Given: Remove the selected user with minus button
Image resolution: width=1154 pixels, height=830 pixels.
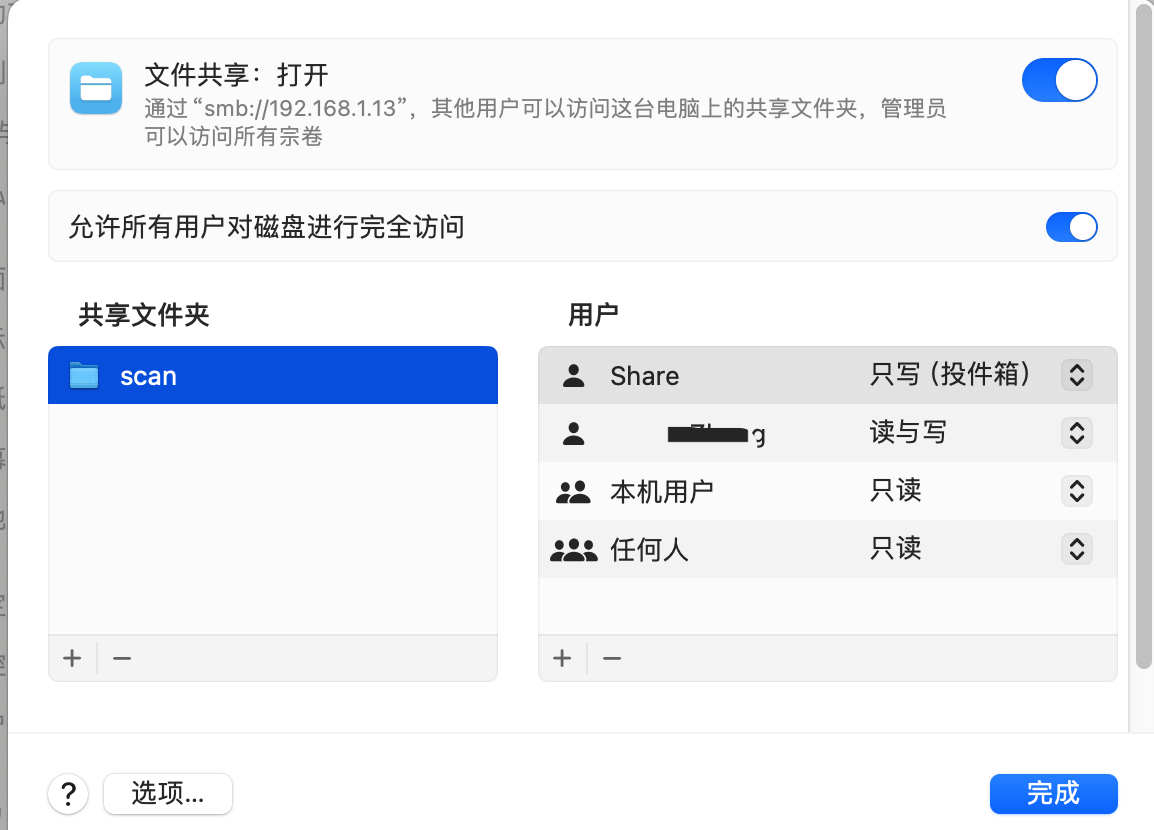Looking at the screenshot, I should (612, 658).
